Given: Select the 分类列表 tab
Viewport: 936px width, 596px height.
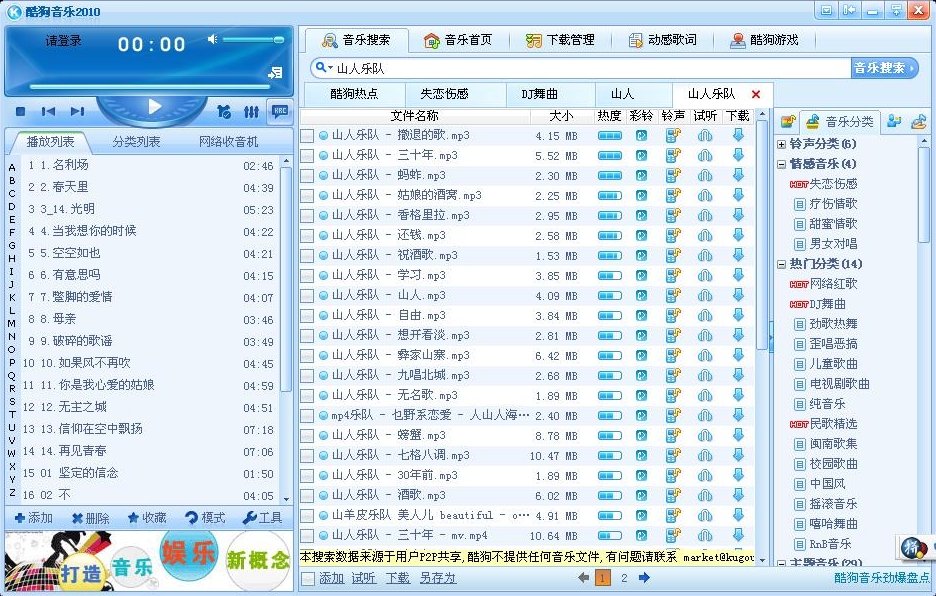Looking at the screenshot, I should pyautogui.click(x=137, y=142).
